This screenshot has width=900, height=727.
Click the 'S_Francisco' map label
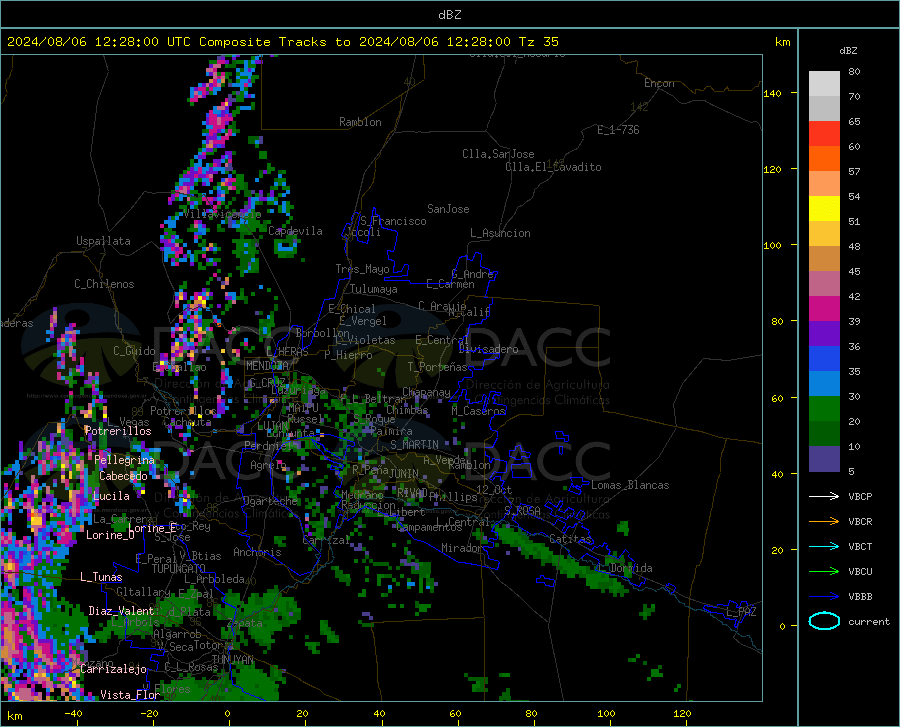393,221
